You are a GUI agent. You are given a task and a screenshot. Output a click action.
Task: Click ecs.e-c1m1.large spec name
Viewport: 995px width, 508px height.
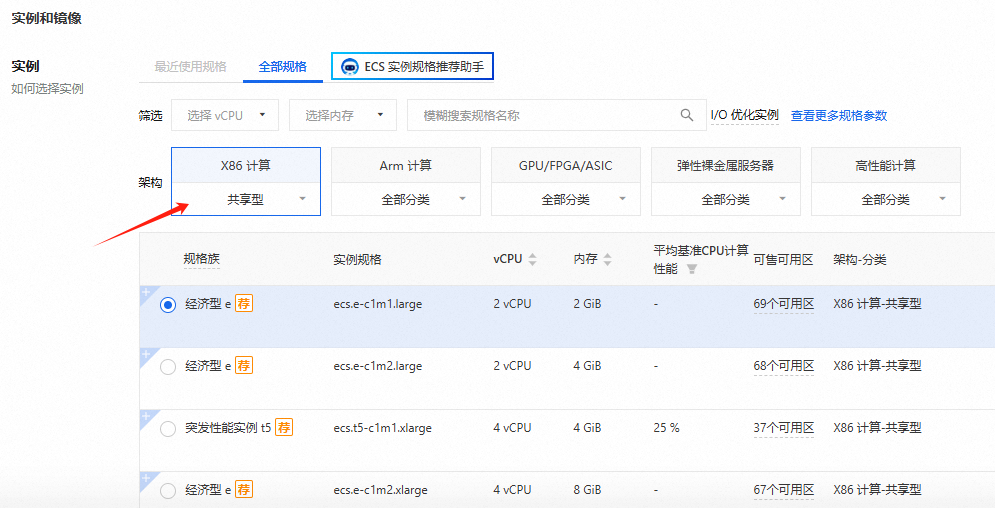coord(378,304)
